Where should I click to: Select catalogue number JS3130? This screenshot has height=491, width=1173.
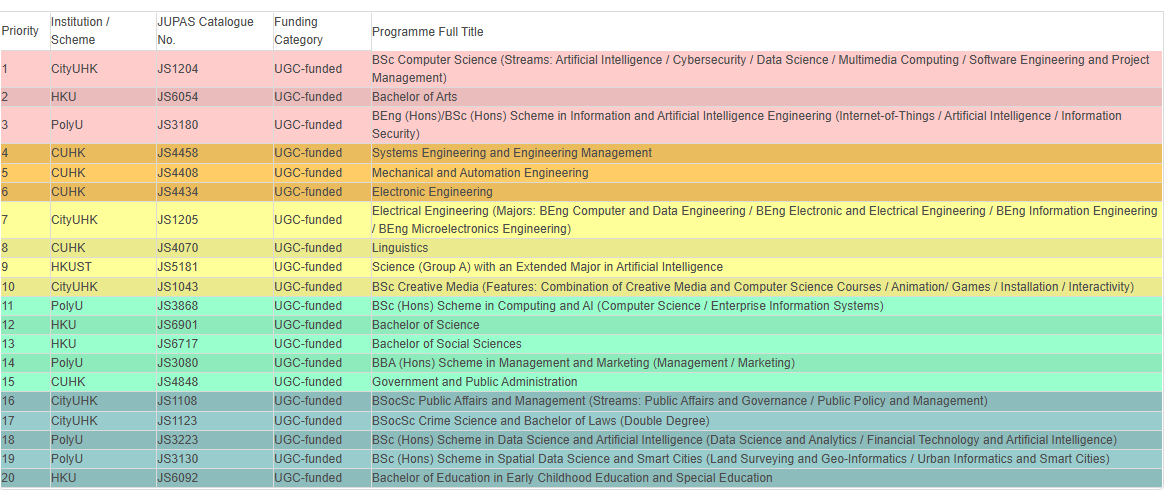[177, 459]
